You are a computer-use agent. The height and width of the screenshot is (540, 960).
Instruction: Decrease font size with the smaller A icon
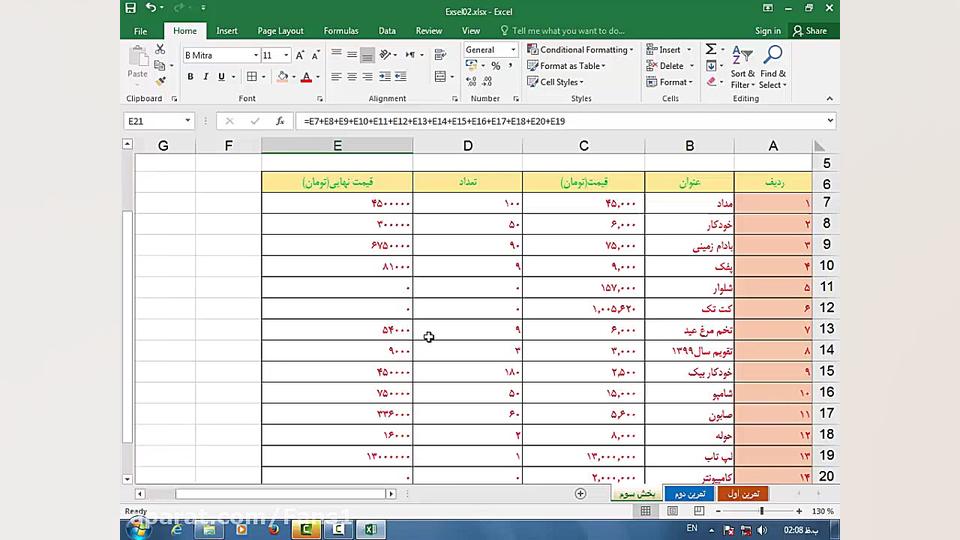(x=315, y=55)
